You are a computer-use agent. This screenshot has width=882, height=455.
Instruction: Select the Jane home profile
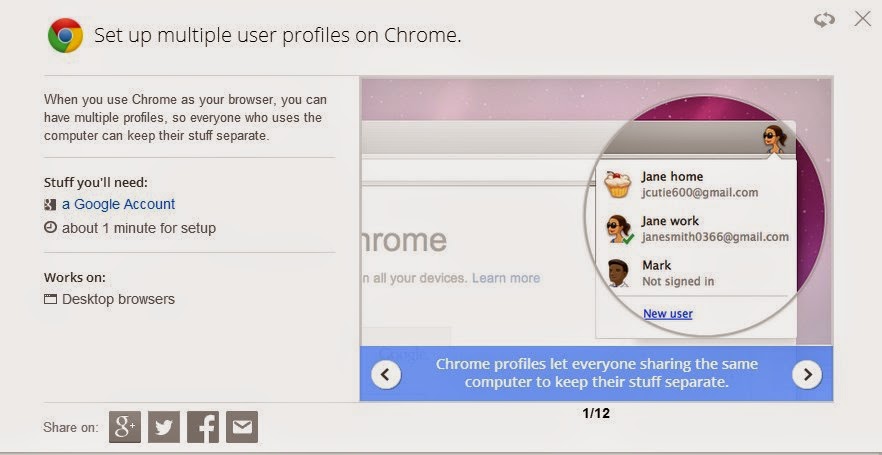click(696, 184)
